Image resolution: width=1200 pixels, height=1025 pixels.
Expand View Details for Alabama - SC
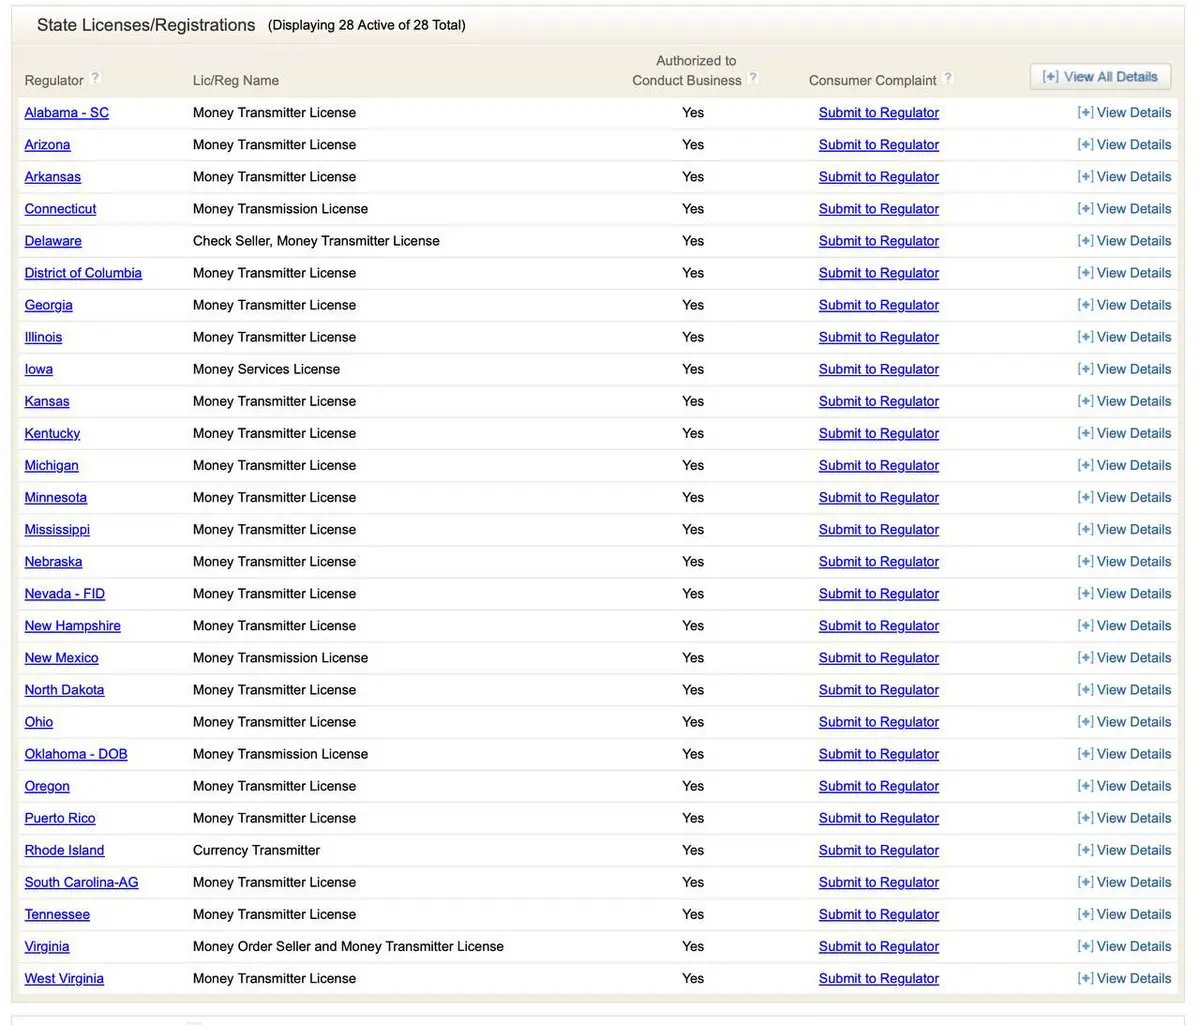pos(1124,113)
